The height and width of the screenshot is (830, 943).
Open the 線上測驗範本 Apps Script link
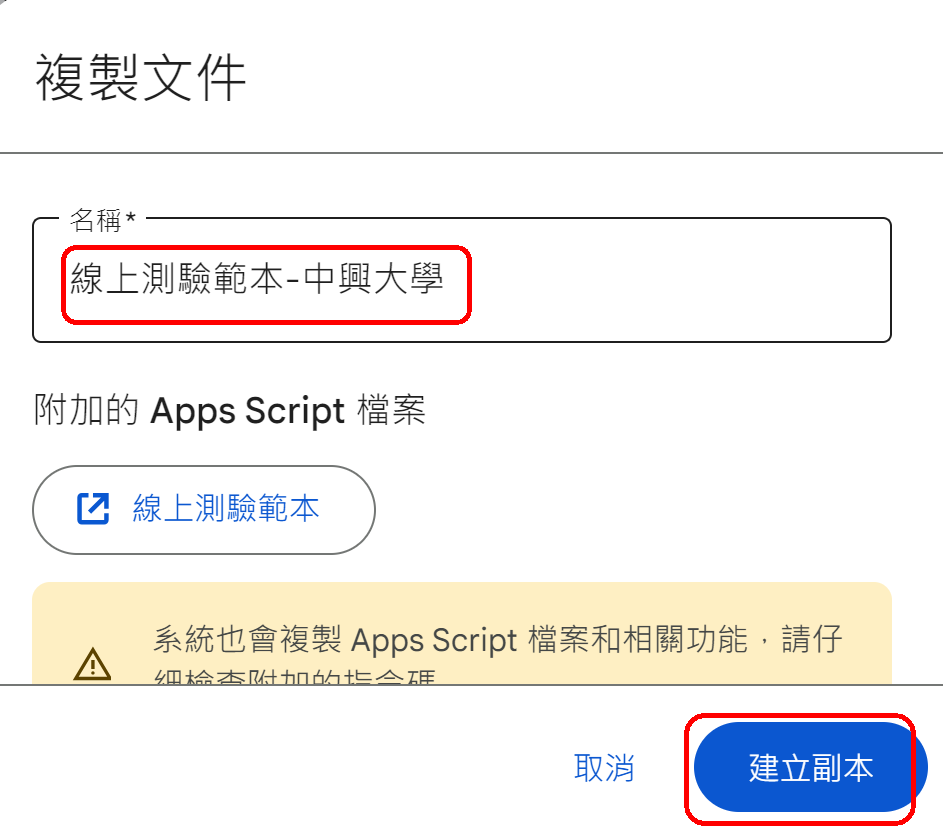tap(226, 509)
